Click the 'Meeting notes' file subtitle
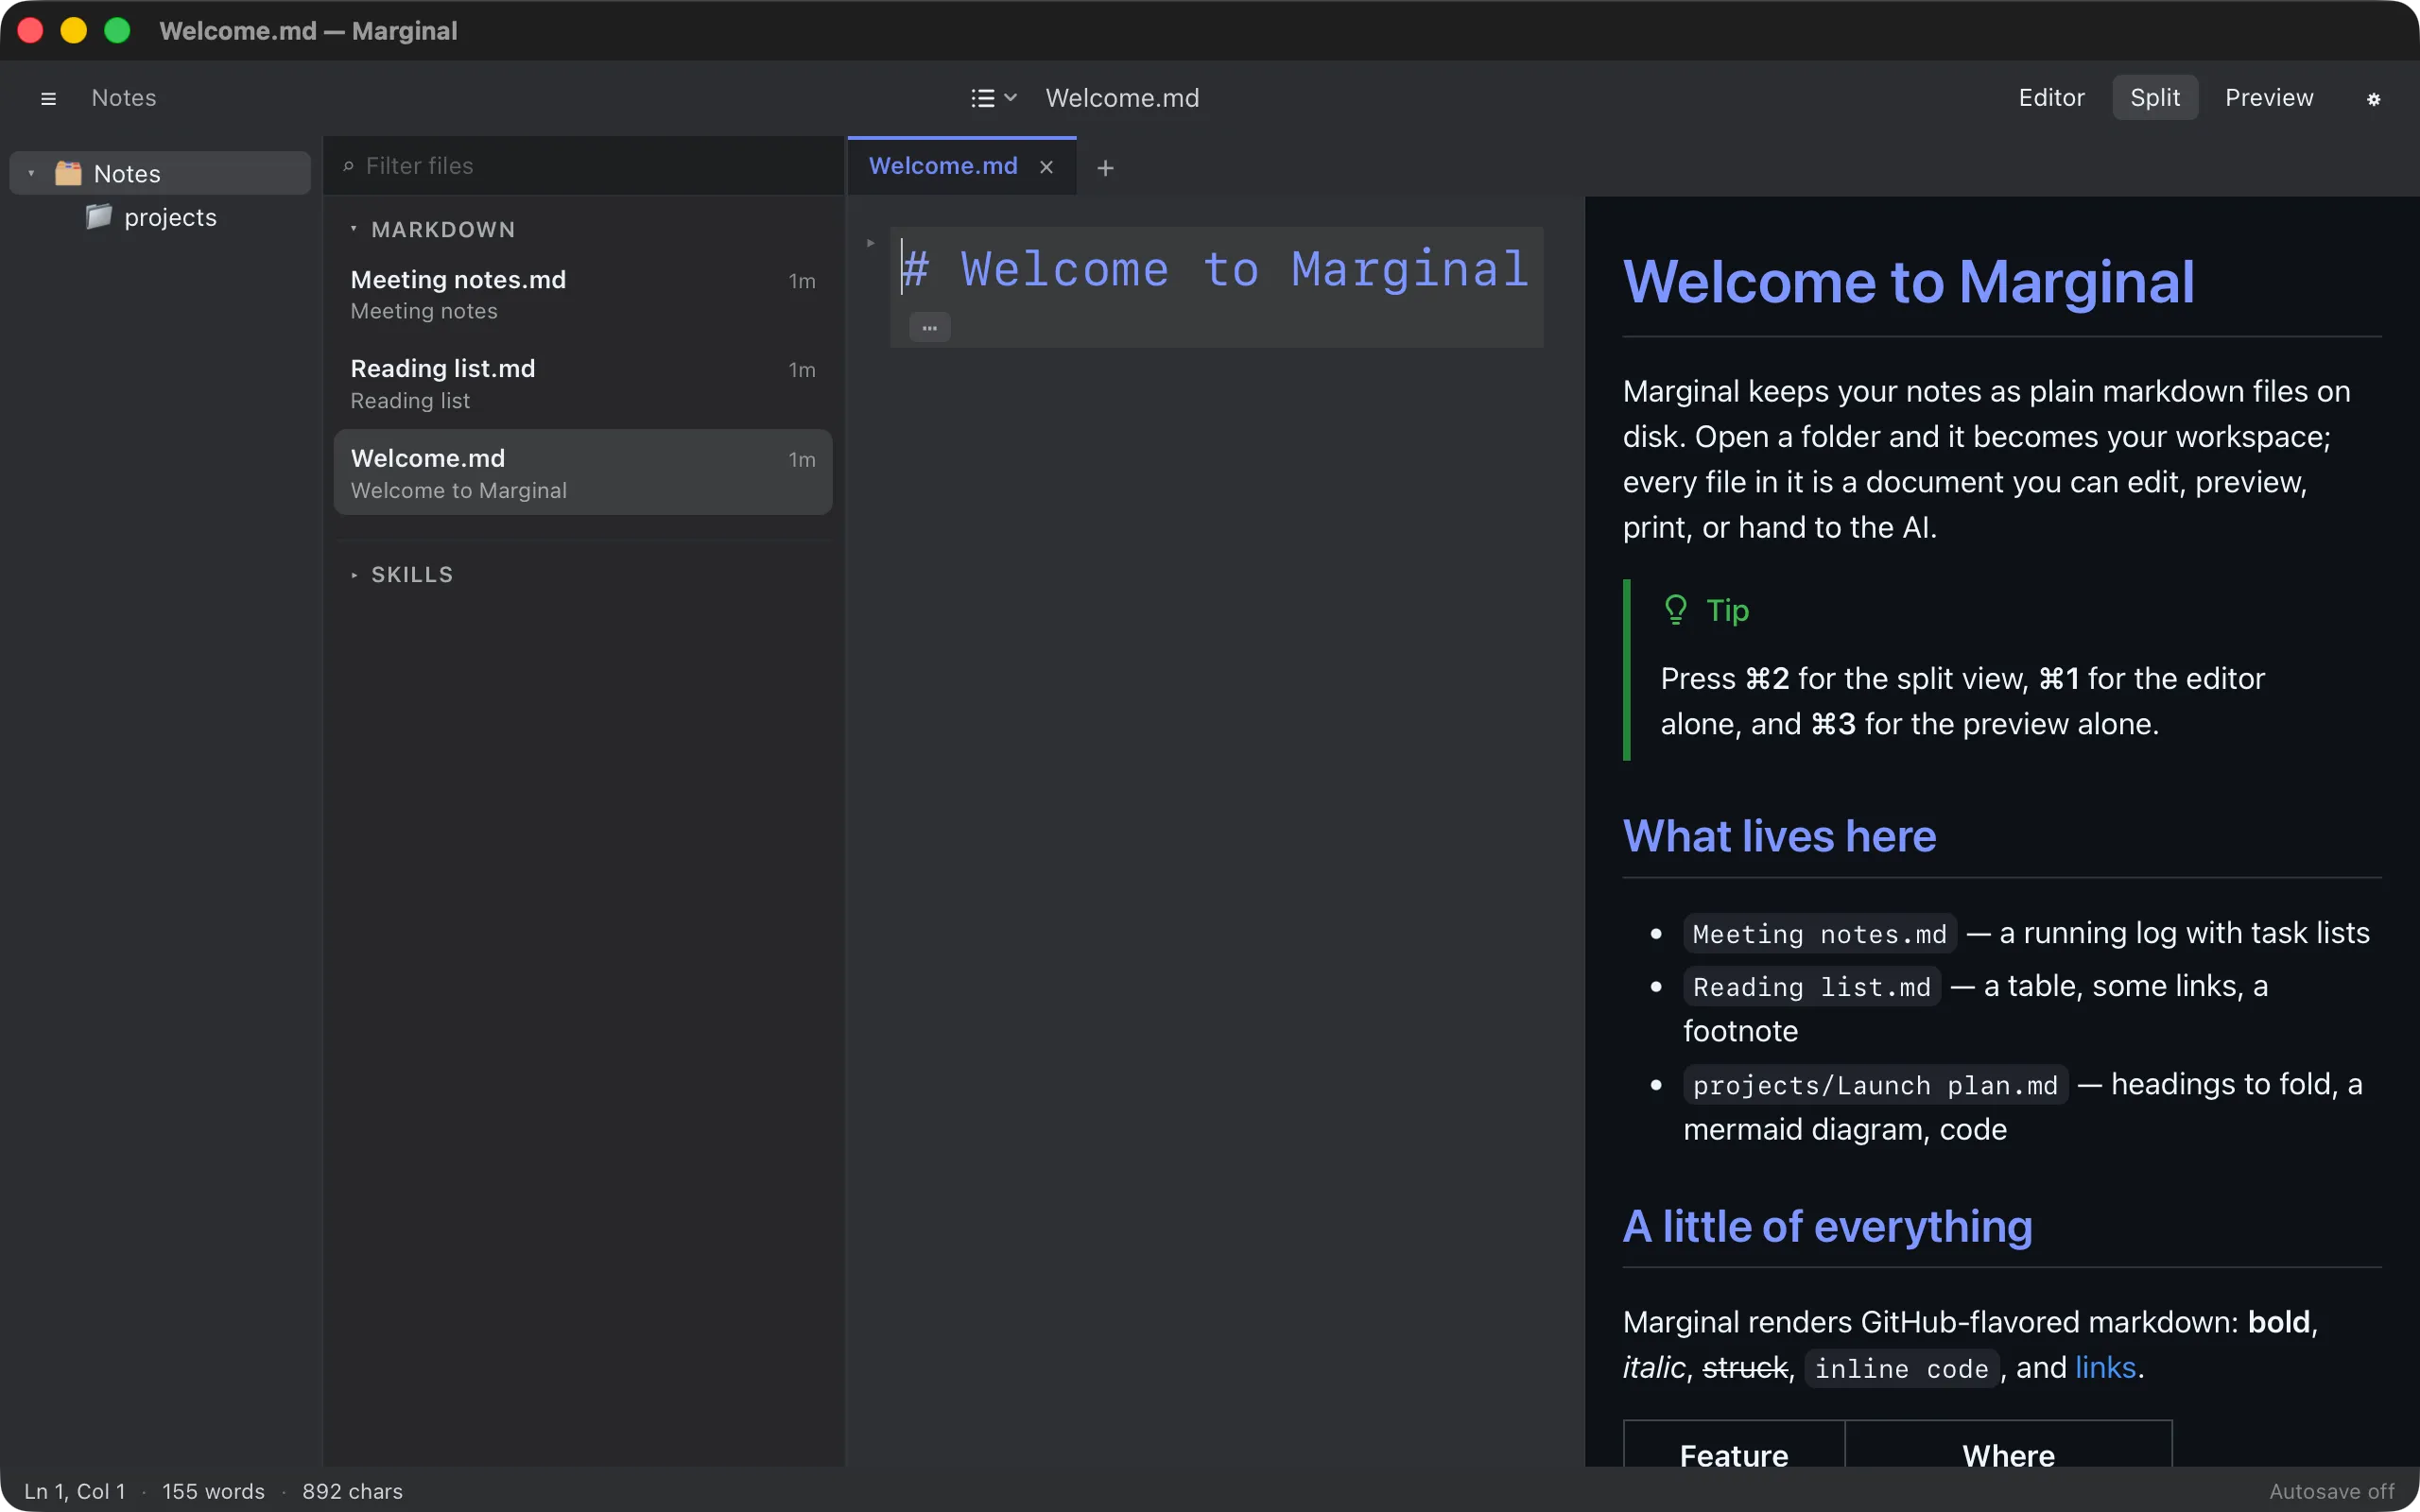 click(424, 312)
